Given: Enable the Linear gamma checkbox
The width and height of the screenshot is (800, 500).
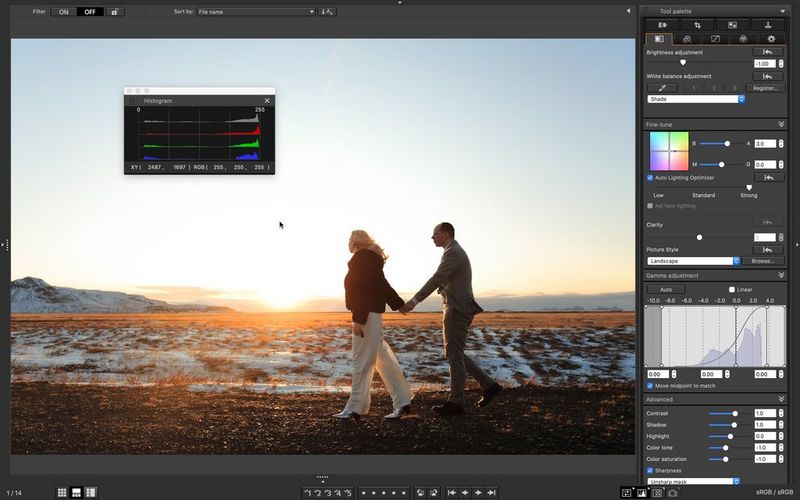Looking at the screenshot, I should tap(731, 289).
